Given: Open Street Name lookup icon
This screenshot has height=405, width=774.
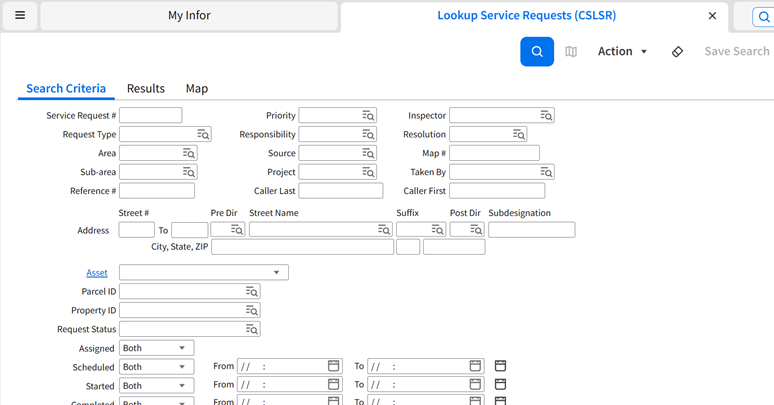Looking at the screenshot, I should pyautogui.click(x=384, y=230).
